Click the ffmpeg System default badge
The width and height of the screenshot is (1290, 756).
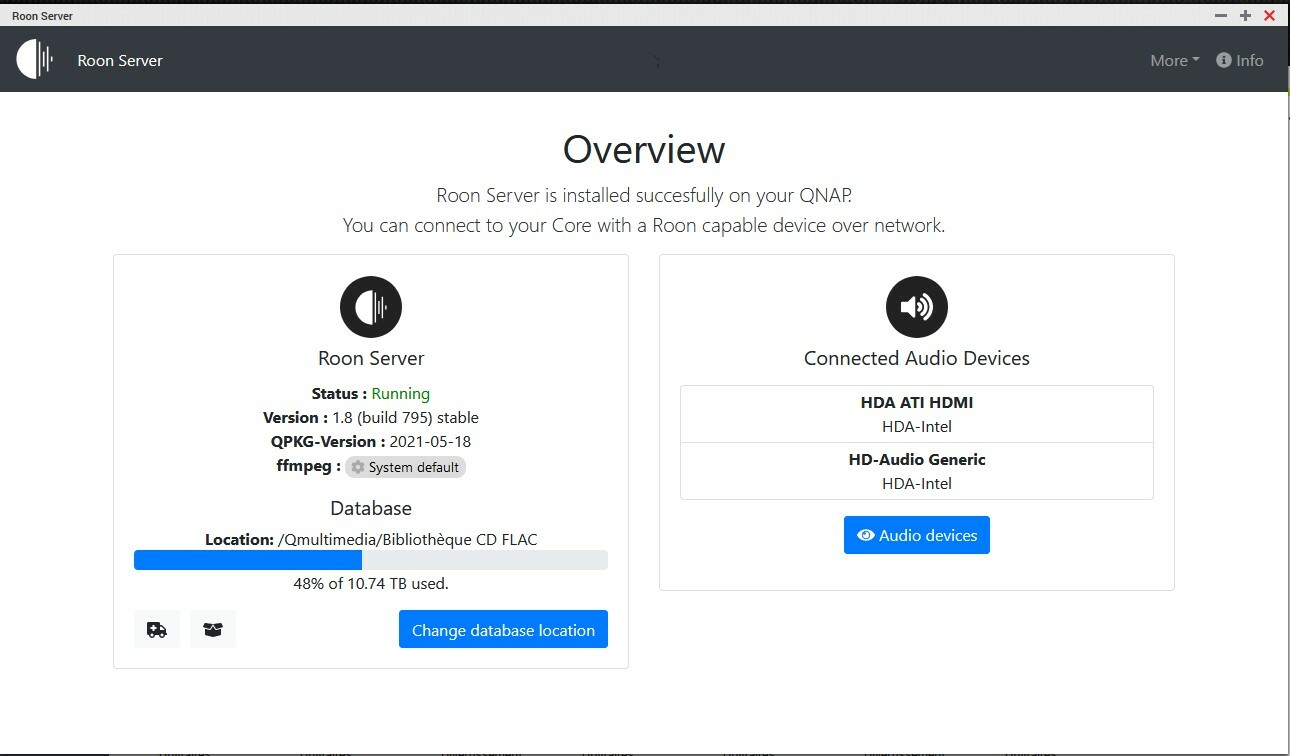(x=405, y=467)
